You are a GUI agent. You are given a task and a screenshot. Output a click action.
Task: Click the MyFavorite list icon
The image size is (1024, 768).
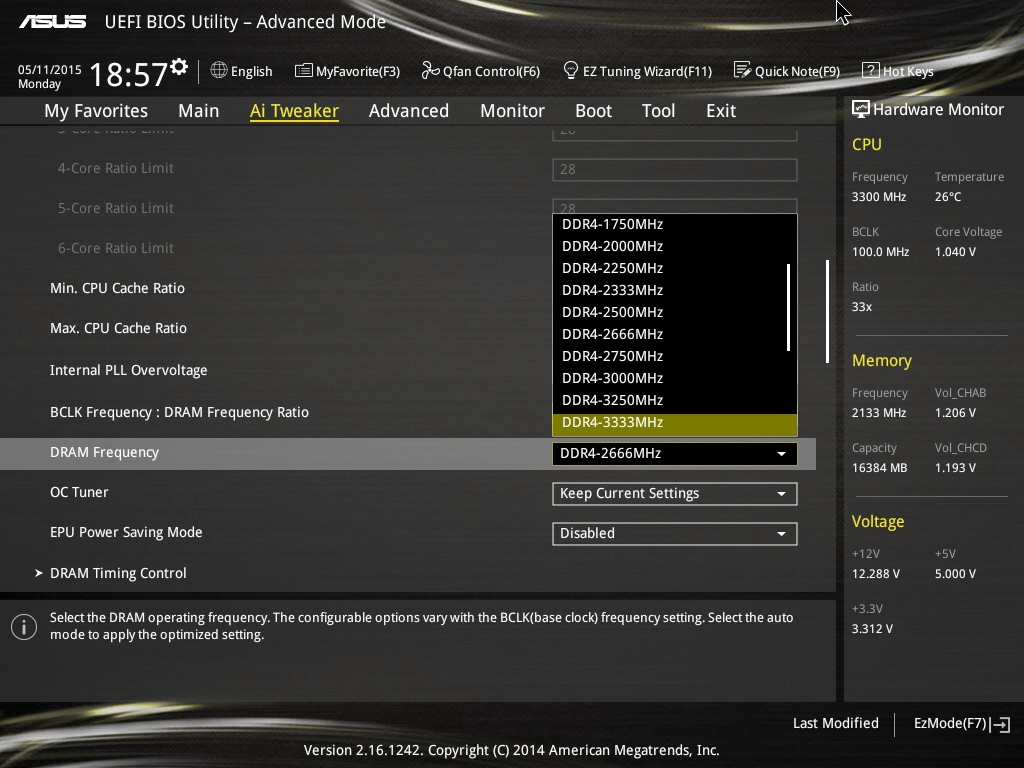303,71
